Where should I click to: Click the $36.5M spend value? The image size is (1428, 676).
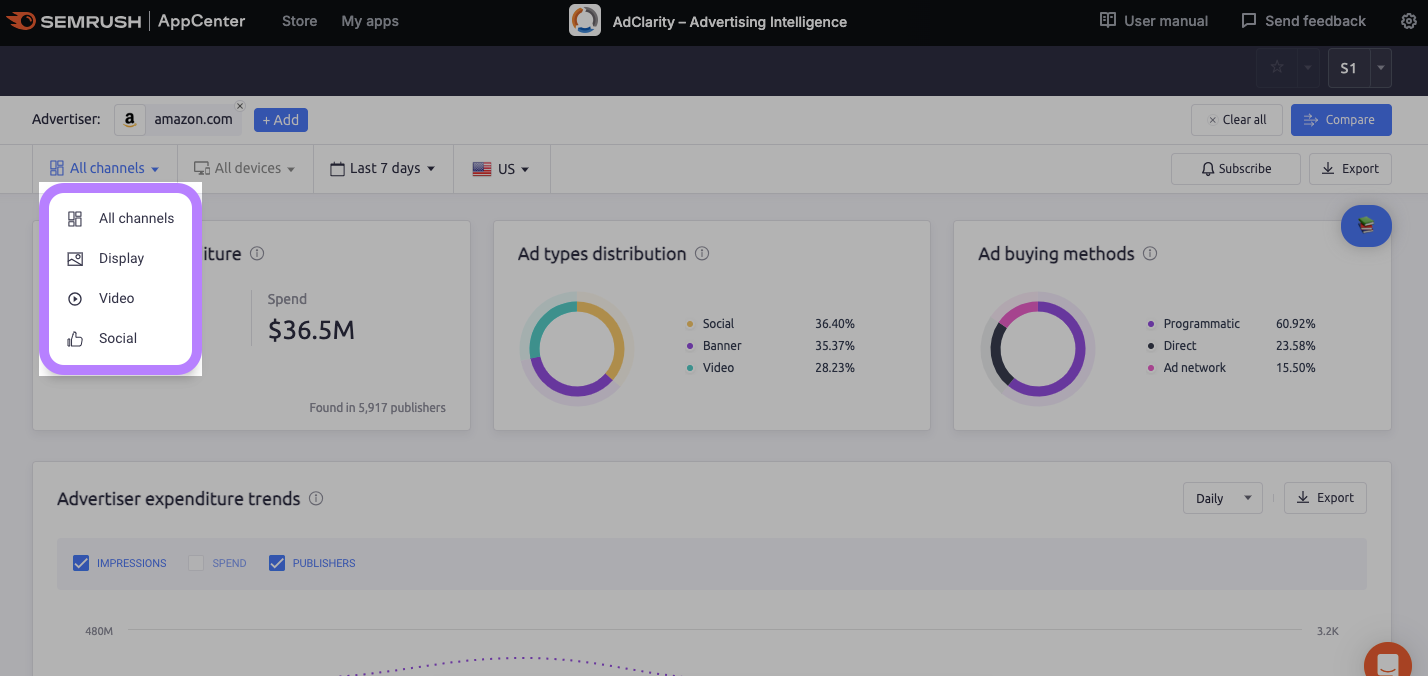pyautogui.click(x=311, y=330)
